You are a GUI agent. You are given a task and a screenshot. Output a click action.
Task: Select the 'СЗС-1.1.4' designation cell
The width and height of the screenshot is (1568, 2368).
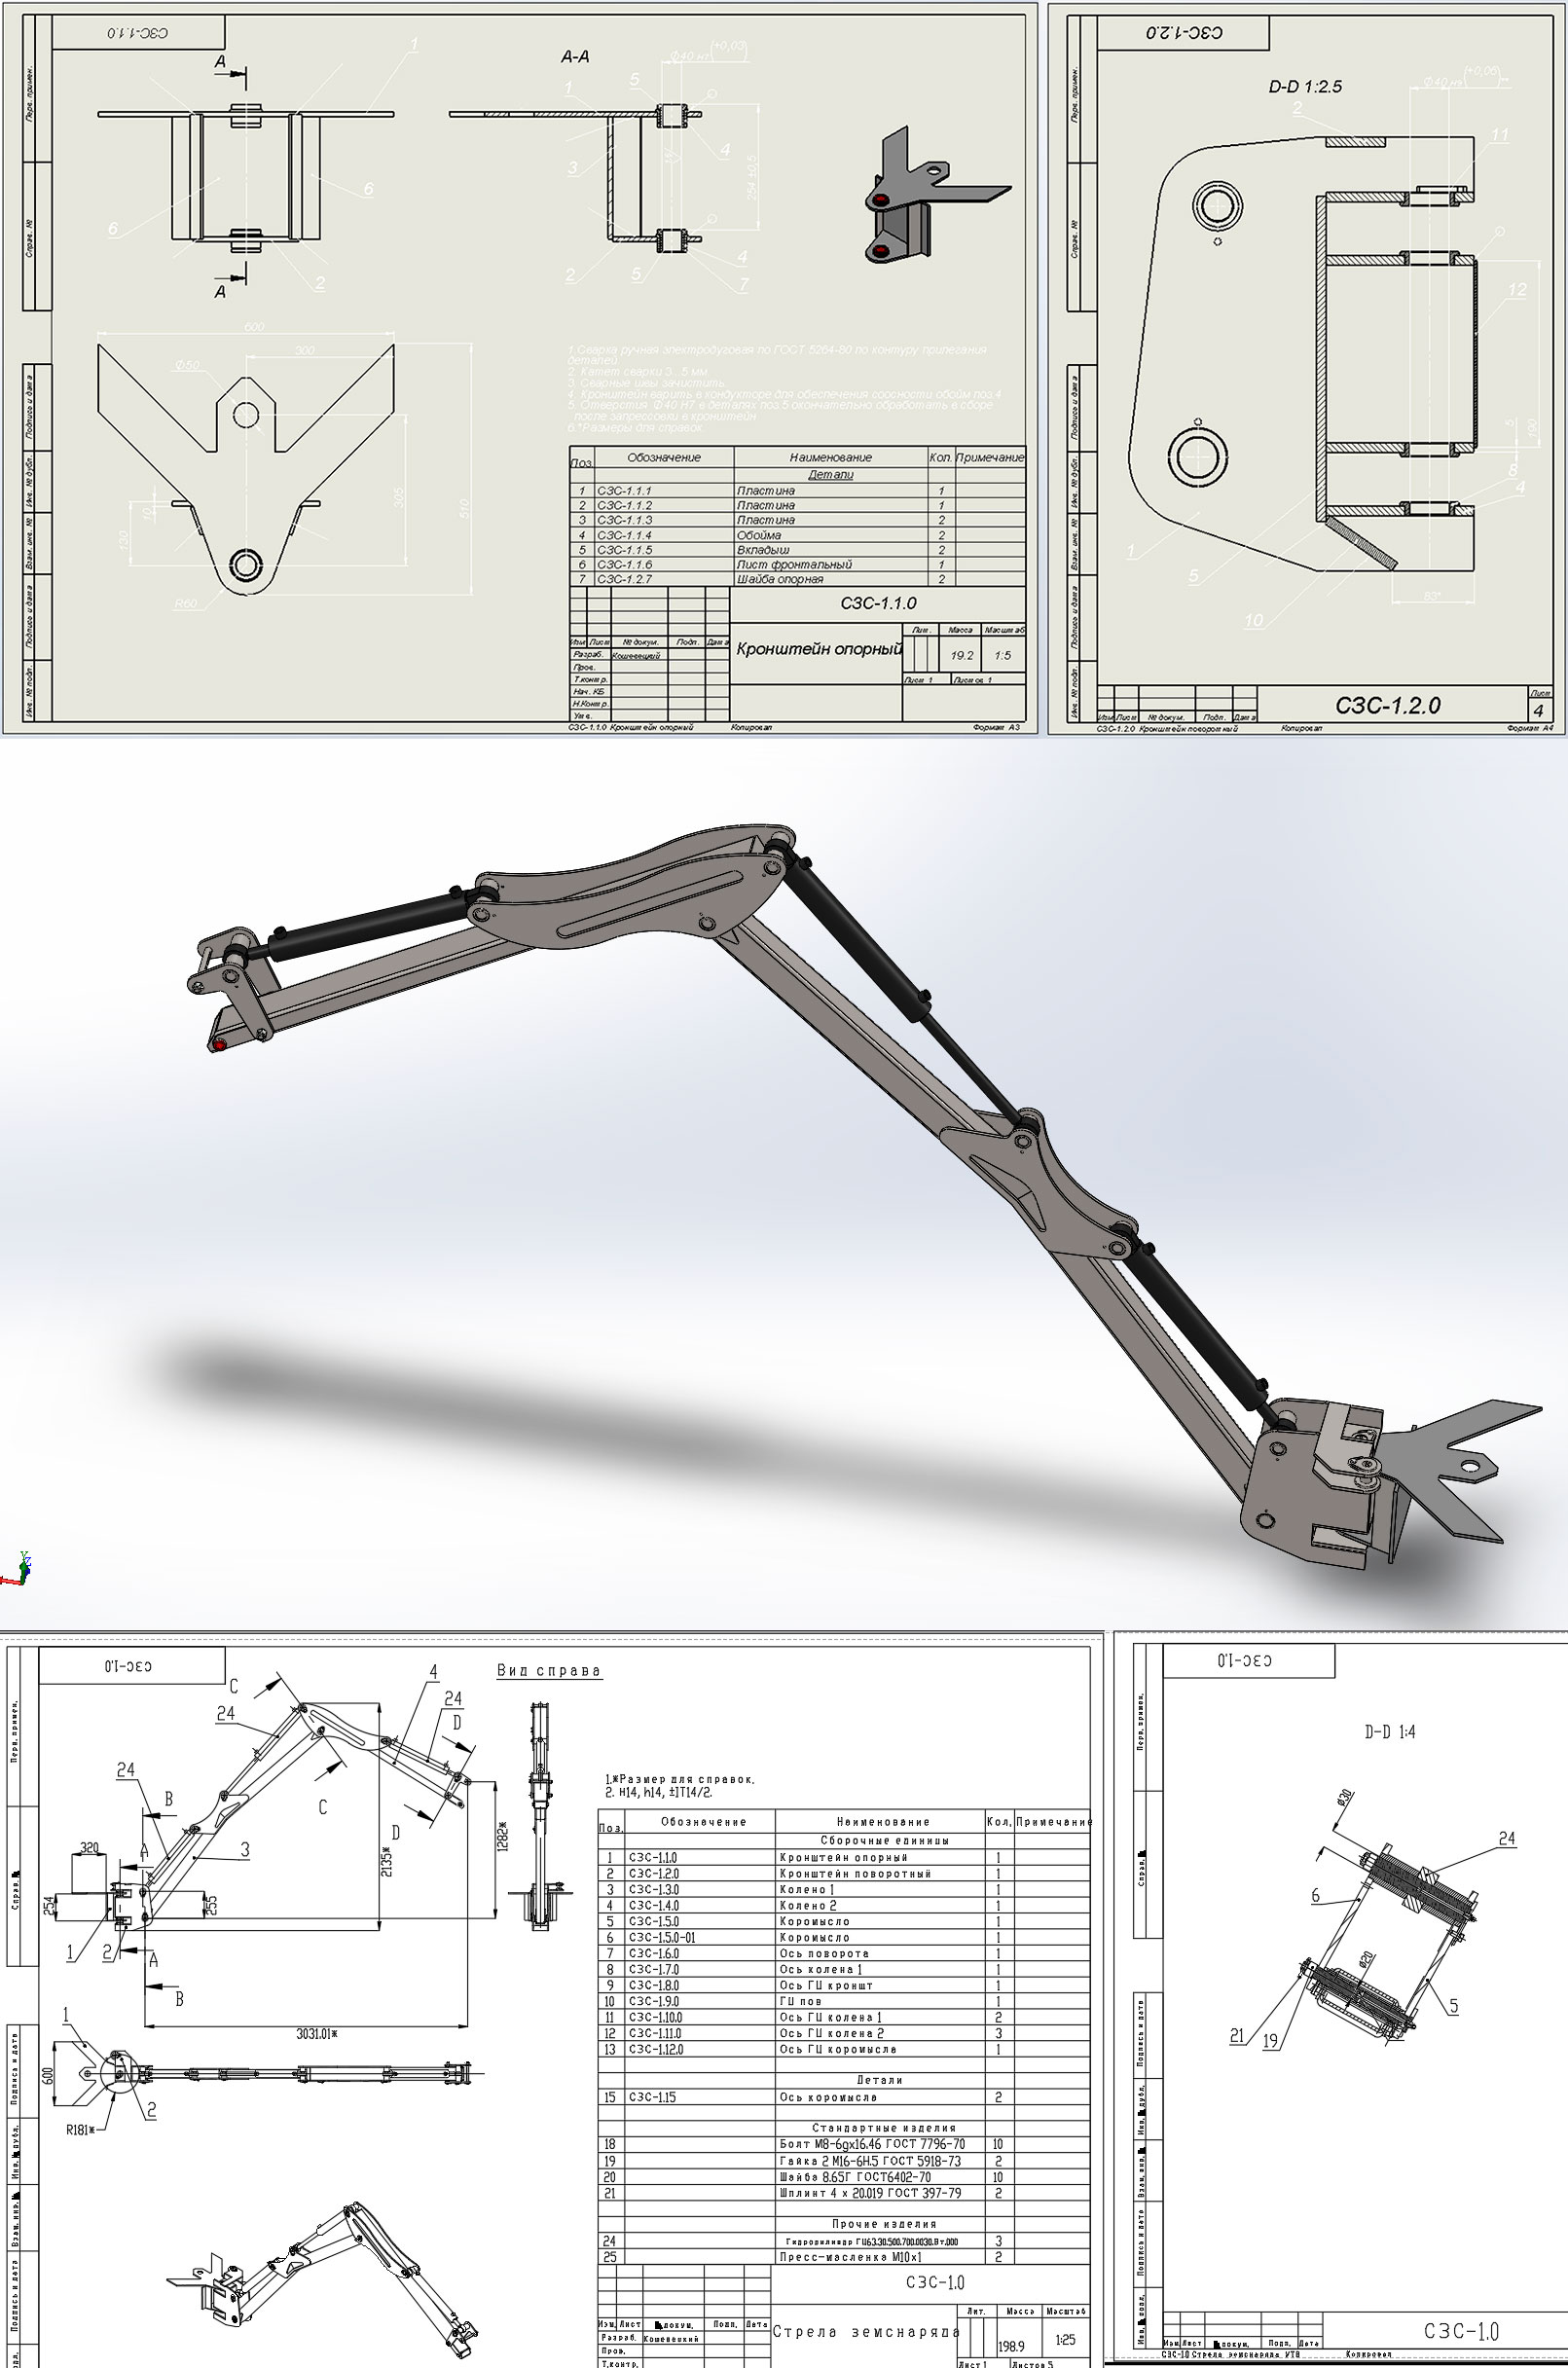(665, 535)
